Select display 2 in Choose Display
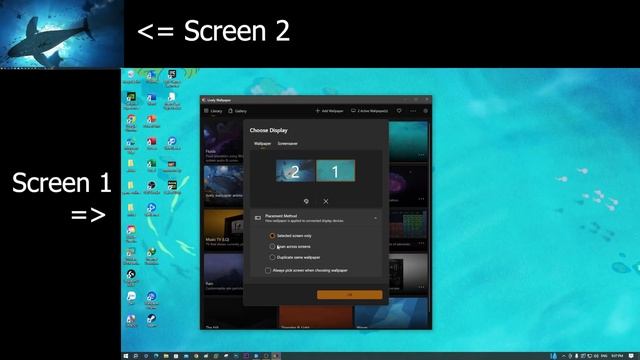Screen dimensions: 640x360 coord(295,171)
